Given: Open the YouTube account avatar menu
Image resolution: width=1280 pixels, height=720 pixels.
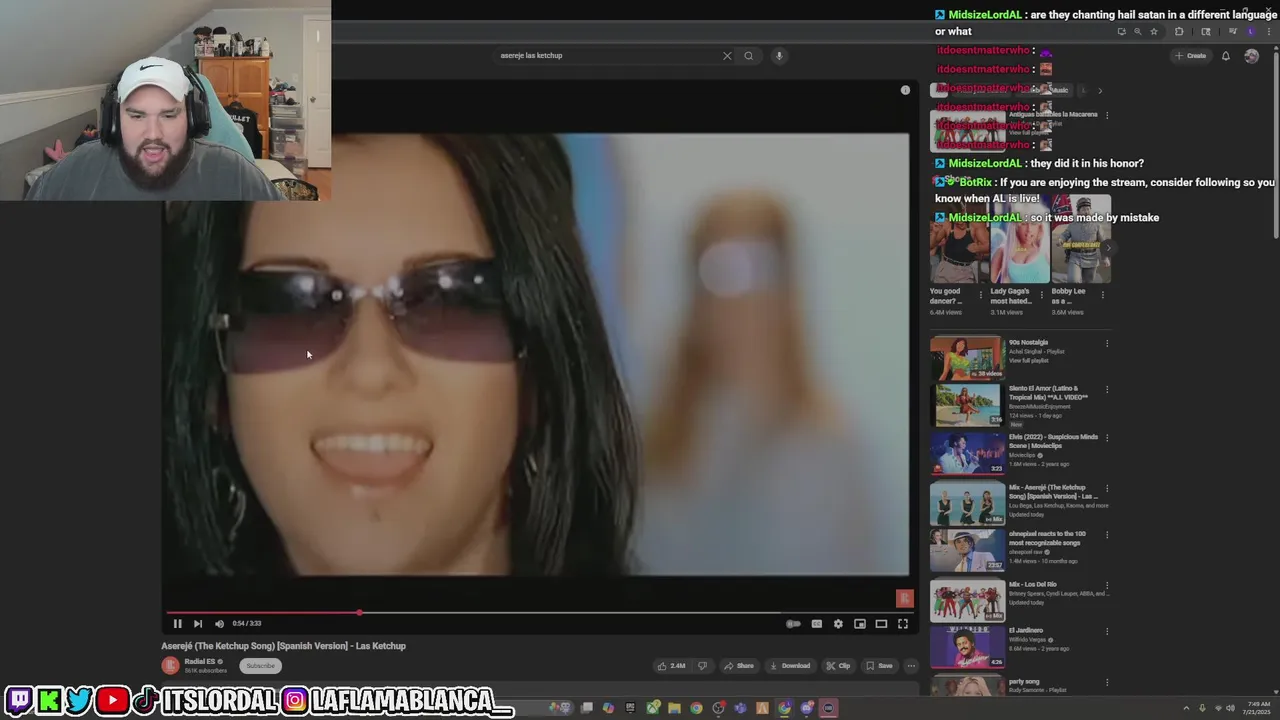Looking at the screenshot, I should [x=1252, y=56].
